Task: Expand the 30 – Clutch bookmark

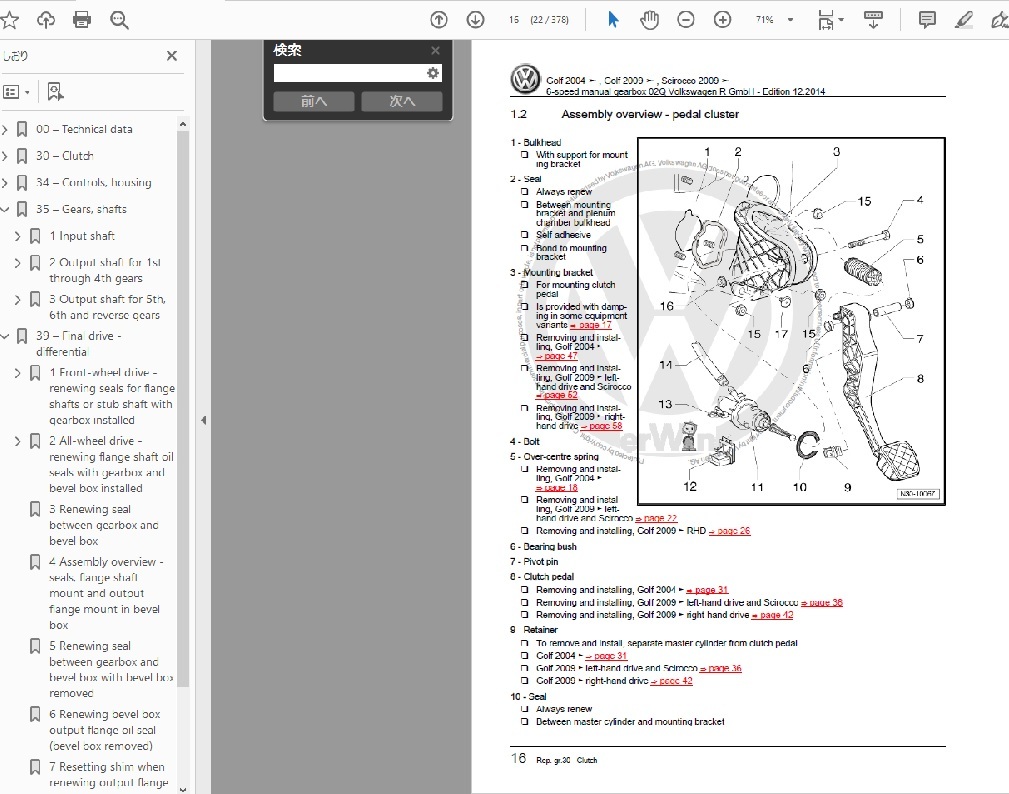Action: coord(5,156)
